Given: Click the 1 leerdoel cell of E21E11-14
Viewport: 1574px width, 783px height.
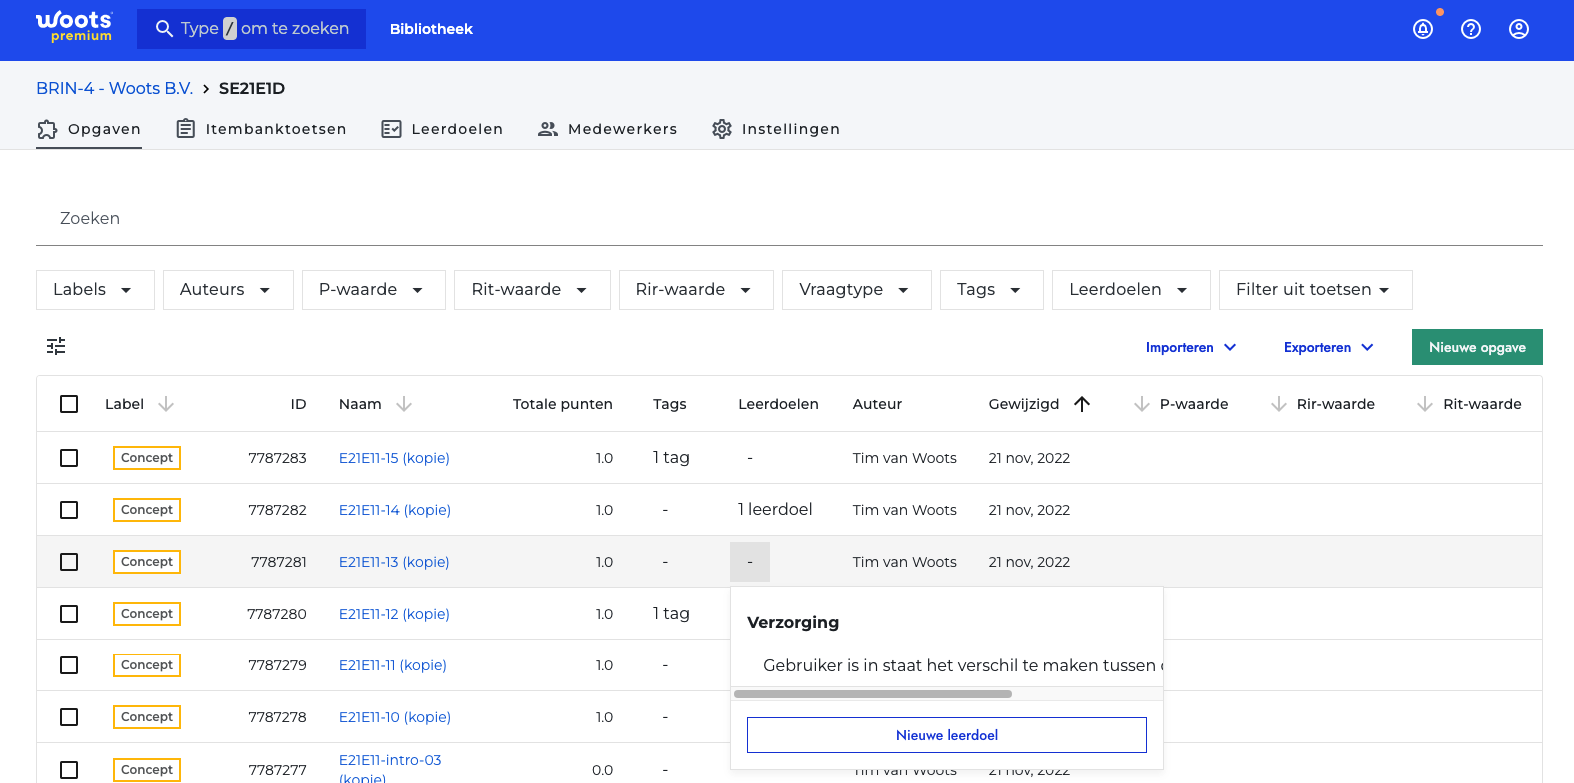Looking at the screenshot, I should (x=775, y=510).
